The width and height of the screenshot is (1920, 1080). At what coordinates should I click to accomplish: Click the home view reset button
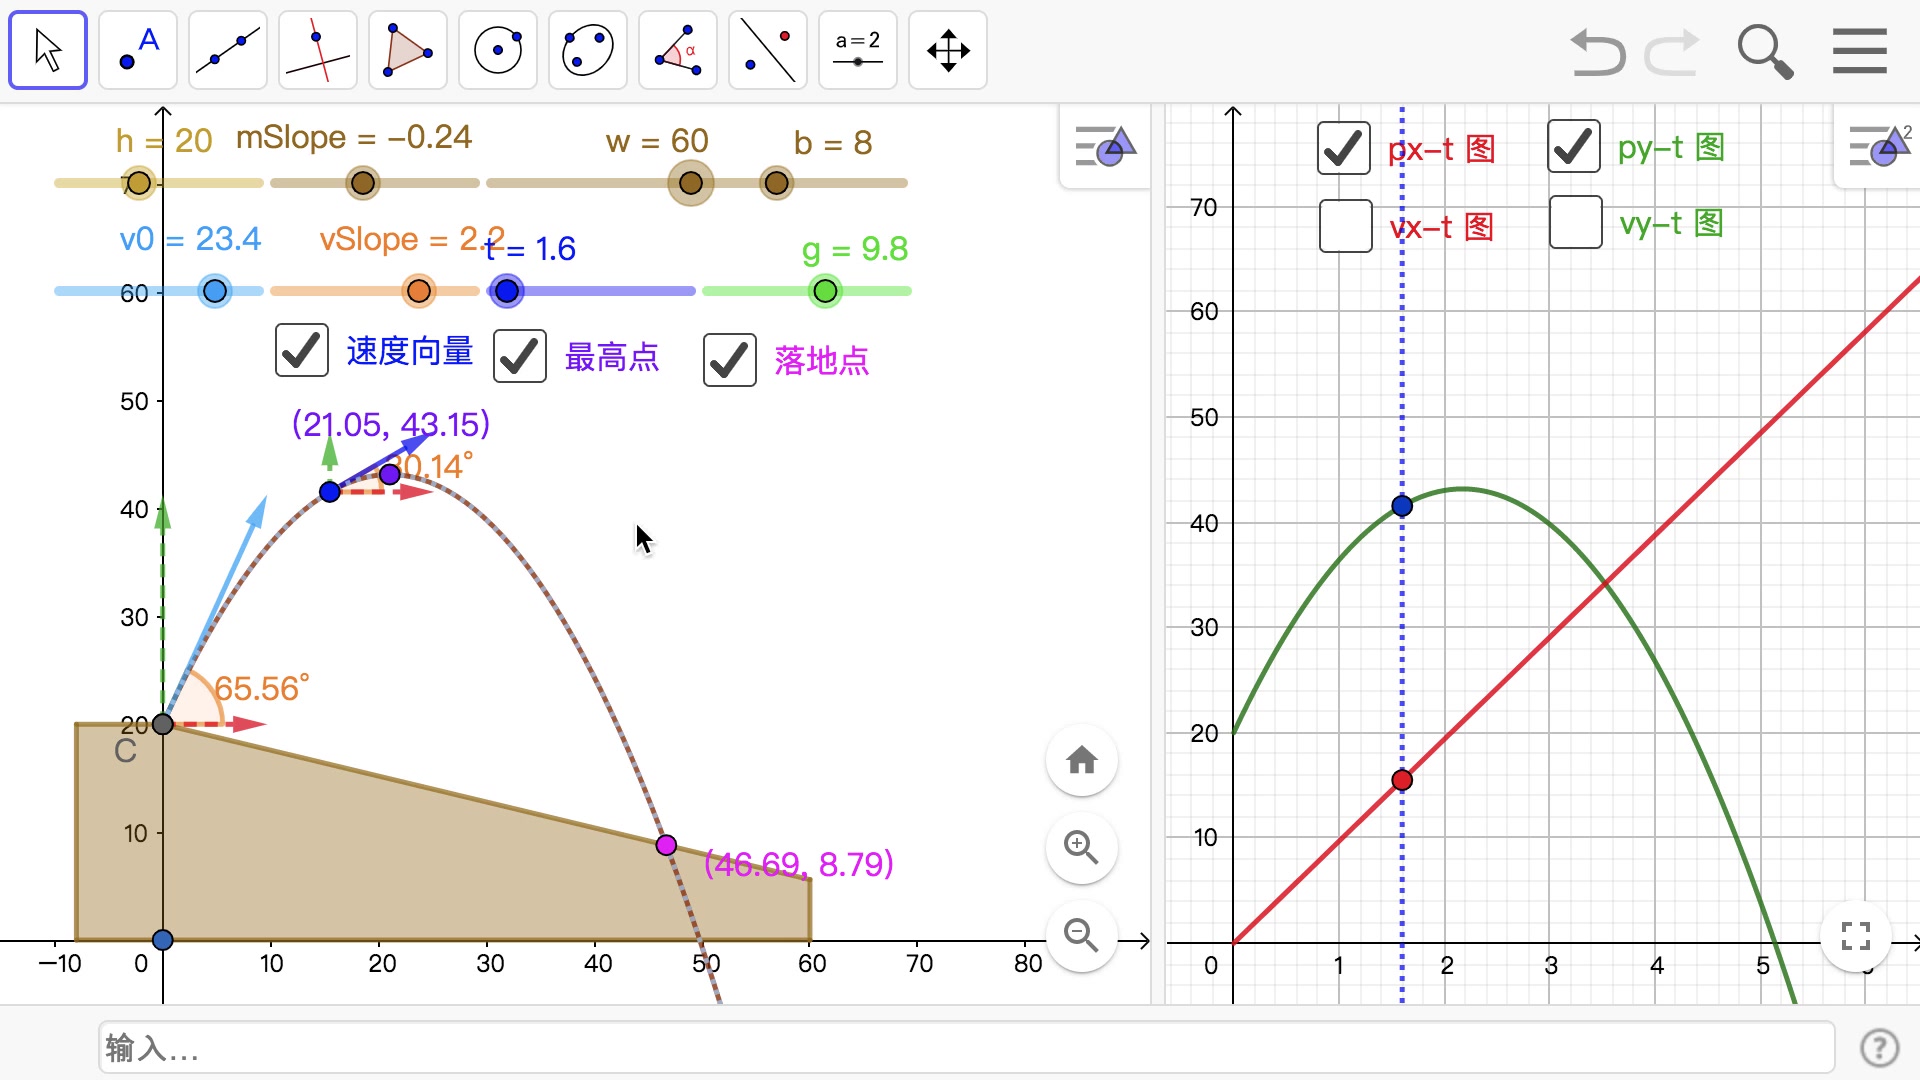click(x=1081, y=760)
